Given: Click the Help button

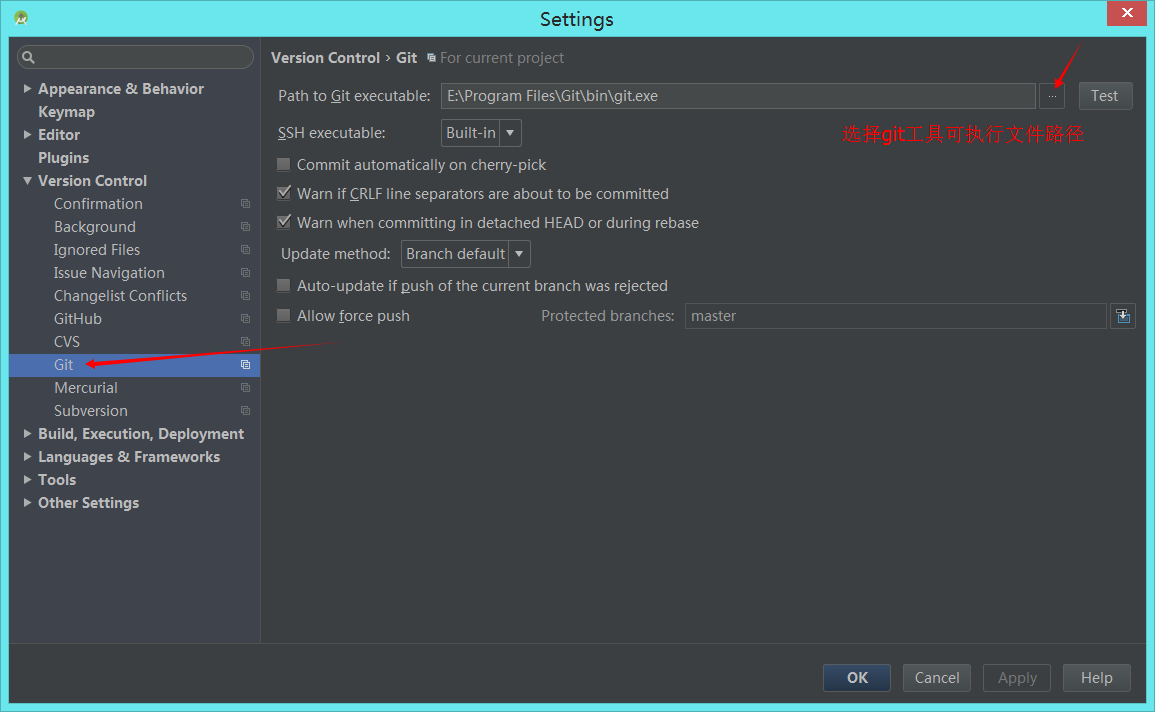Looking at the screenshot, I should pyautogui.click(x=1096, y=677).
